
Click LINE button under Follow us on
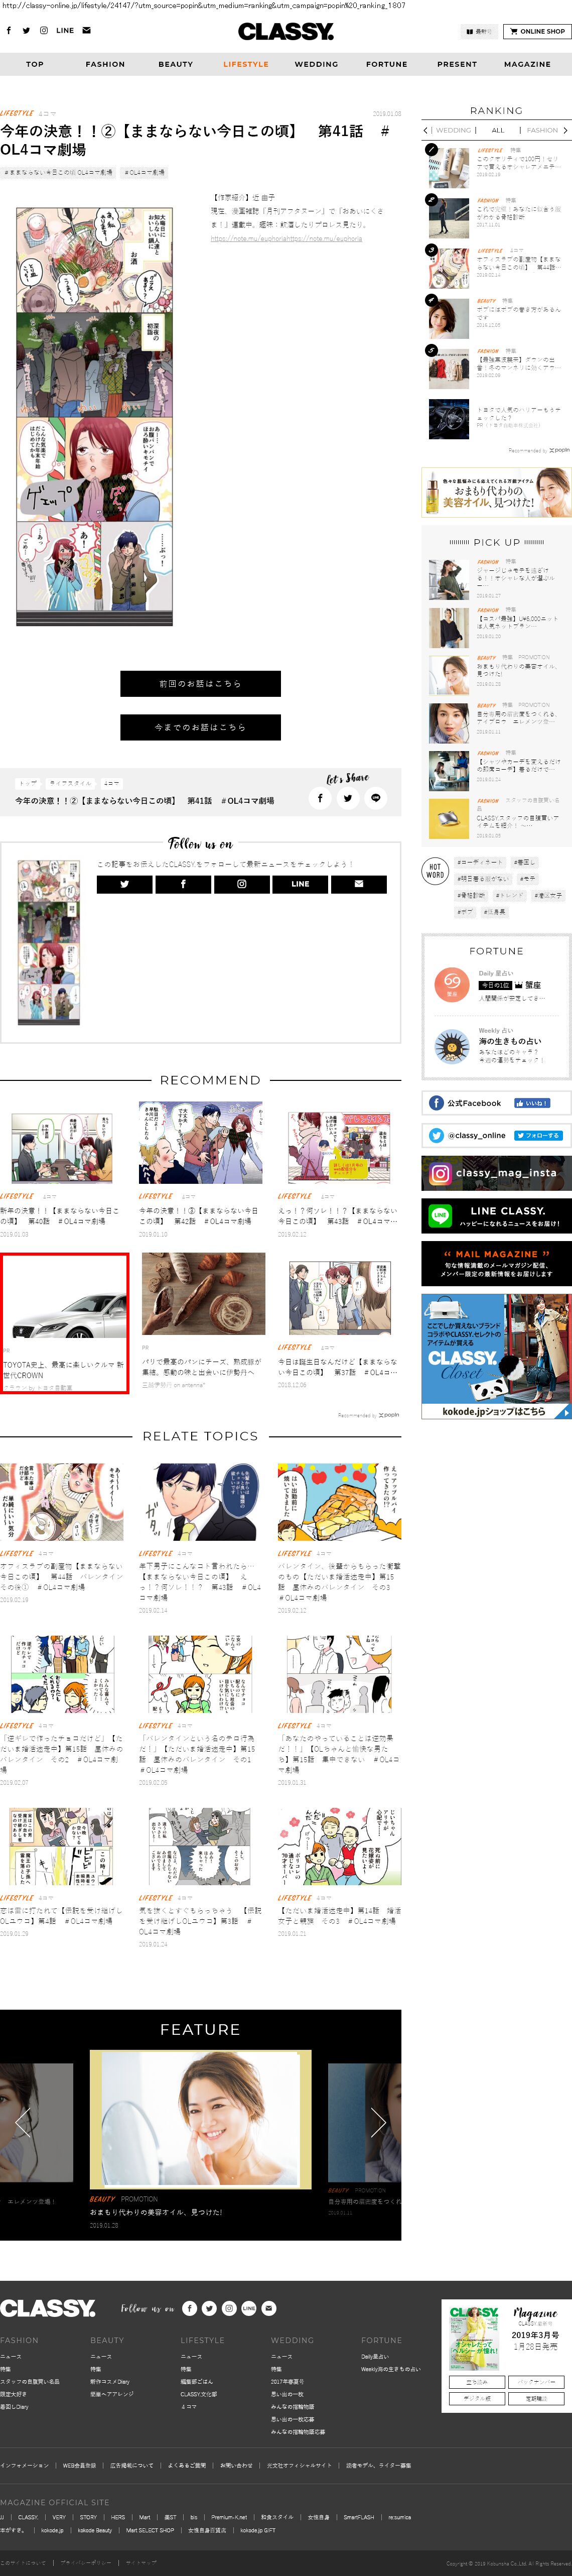pos(300,884)
